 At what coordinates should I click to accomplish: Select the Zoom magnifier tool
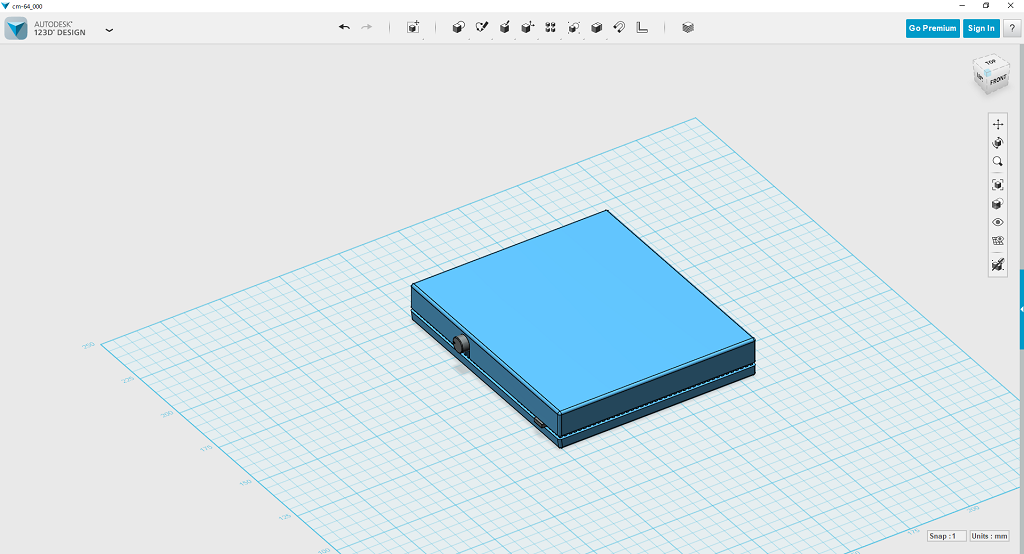pyautogui.click(x=997, y=162)
